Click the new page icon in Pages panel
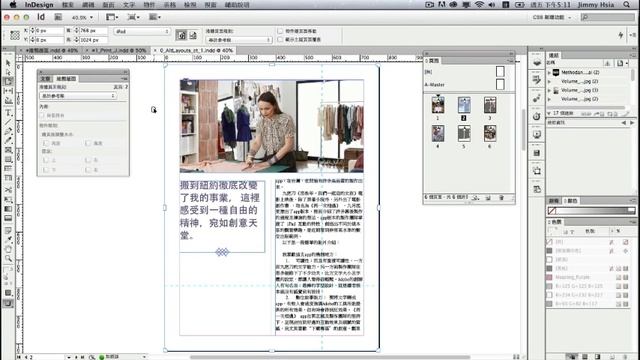This screenshot has height=360, width=640. (x=488, y=198)
